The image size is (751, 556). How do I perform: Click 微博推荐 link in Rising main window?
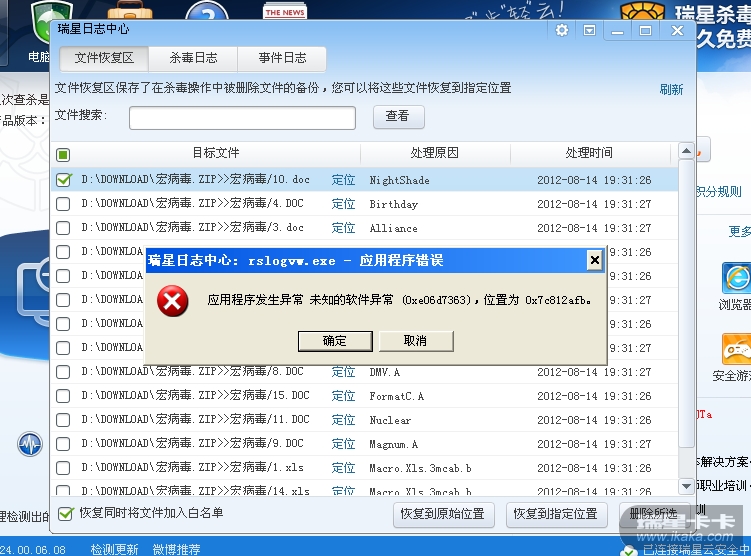point(176,549)
